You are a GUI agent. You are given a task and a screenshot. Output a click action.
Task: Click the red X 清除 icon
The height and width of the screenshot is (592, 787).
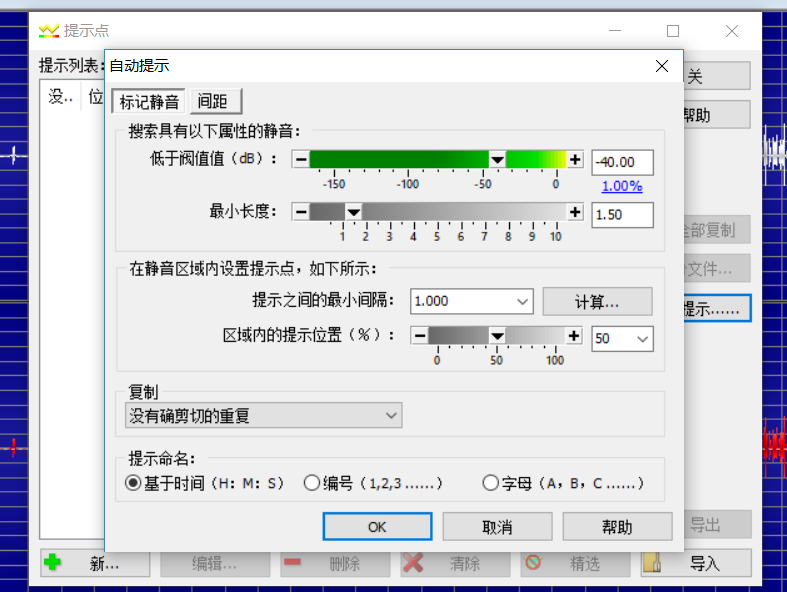tap(413, 562)
